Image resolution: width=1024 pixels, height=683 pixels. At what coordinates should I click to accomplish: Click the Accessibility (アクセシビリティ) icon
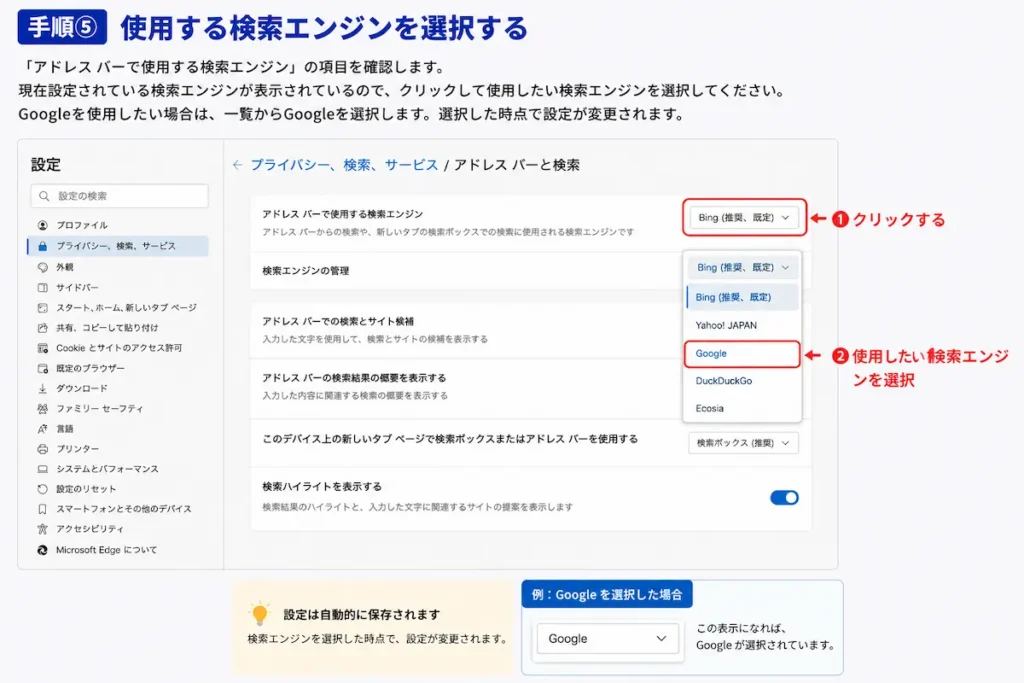coord(42,529)
